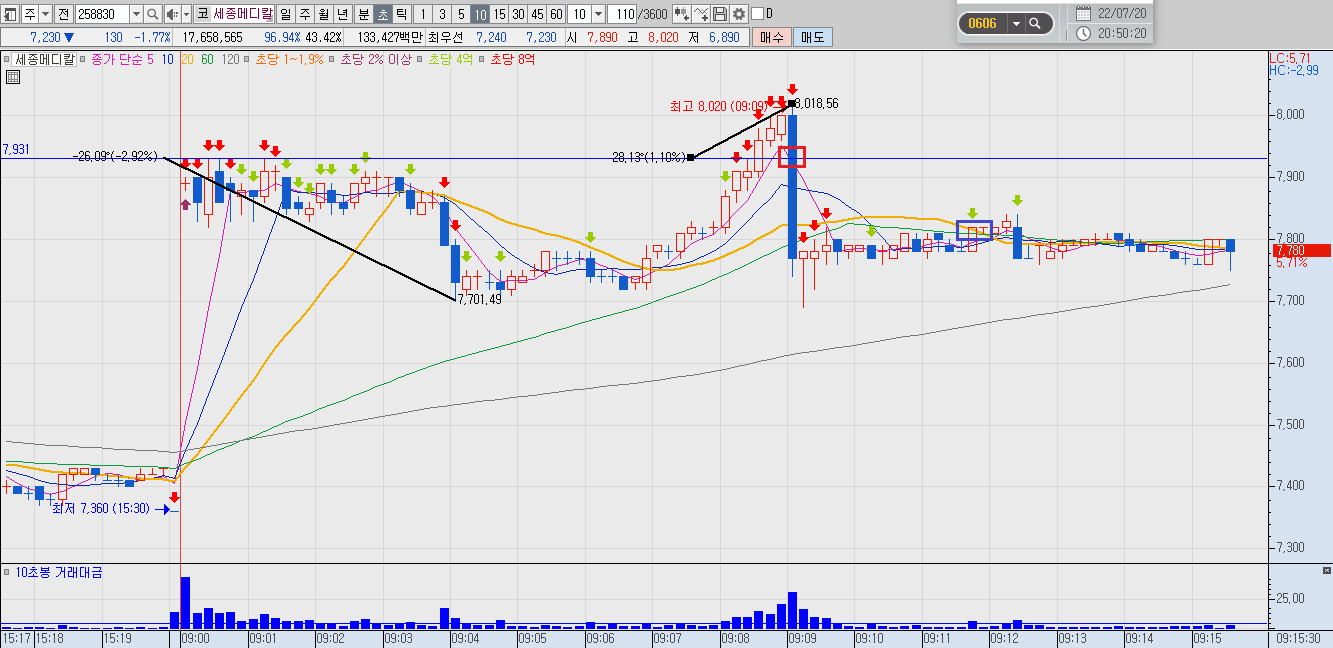
Task: Expand the stock code history dropdown
Action: click(x=136, y=14)
